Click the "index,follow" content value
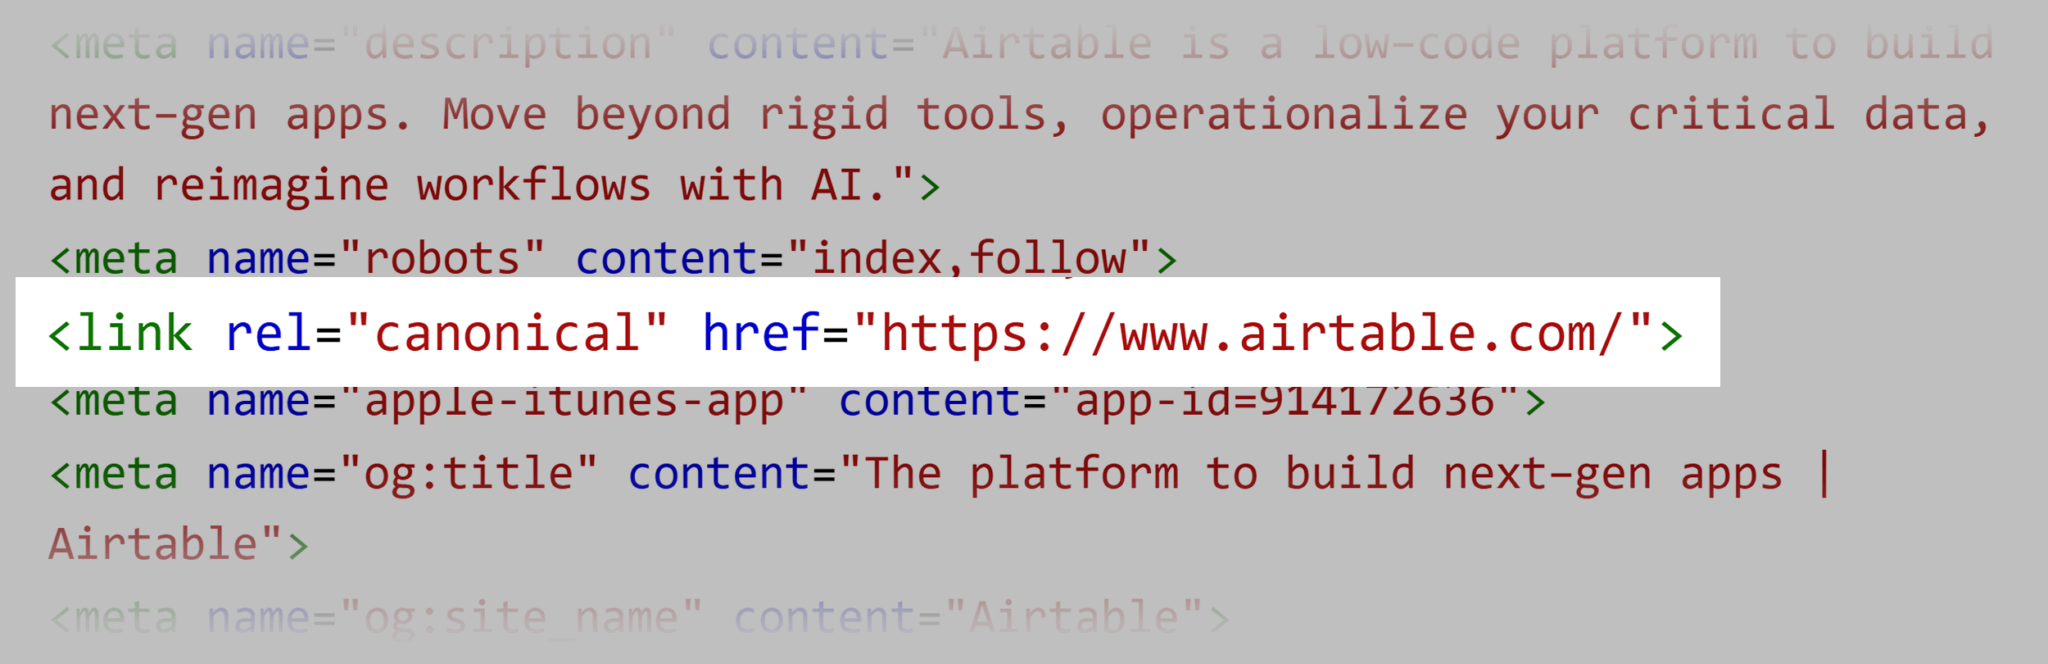The width and height of the screenshot is (2048, 664). coord(968,259)
